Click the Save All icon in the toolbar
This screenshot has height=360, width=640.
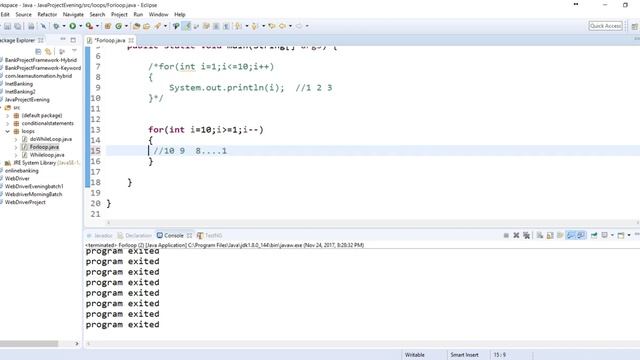tap(18, 26)
